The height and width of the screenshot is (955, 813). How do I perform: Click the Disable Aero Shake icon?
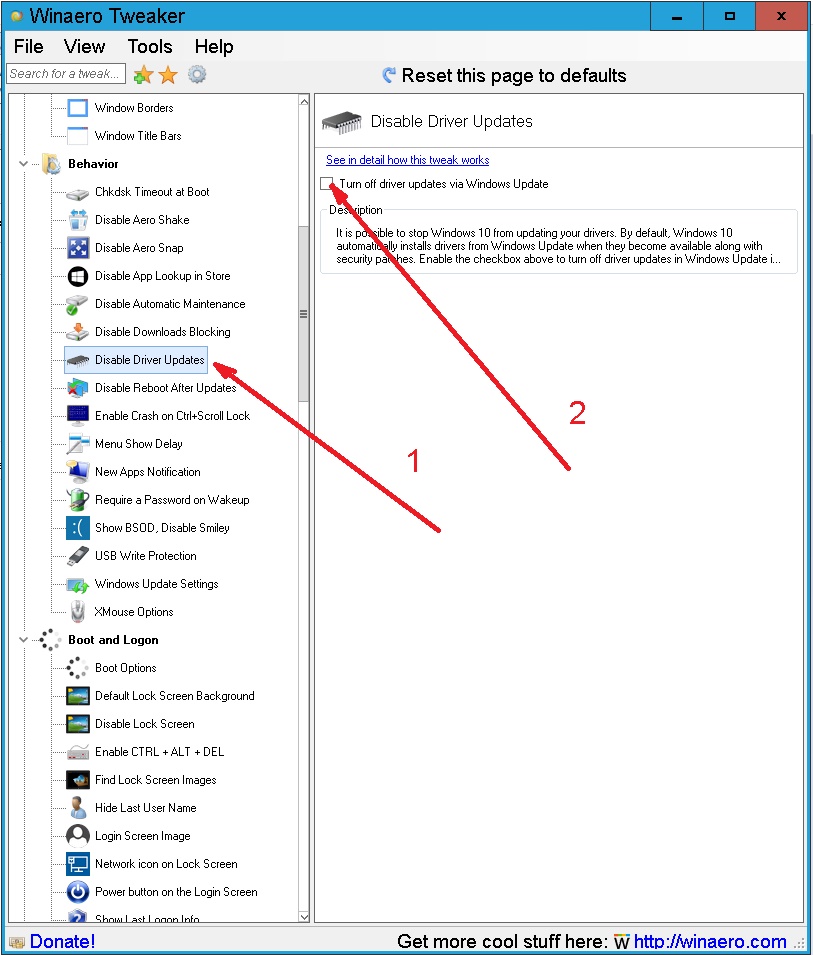(77, 220)
